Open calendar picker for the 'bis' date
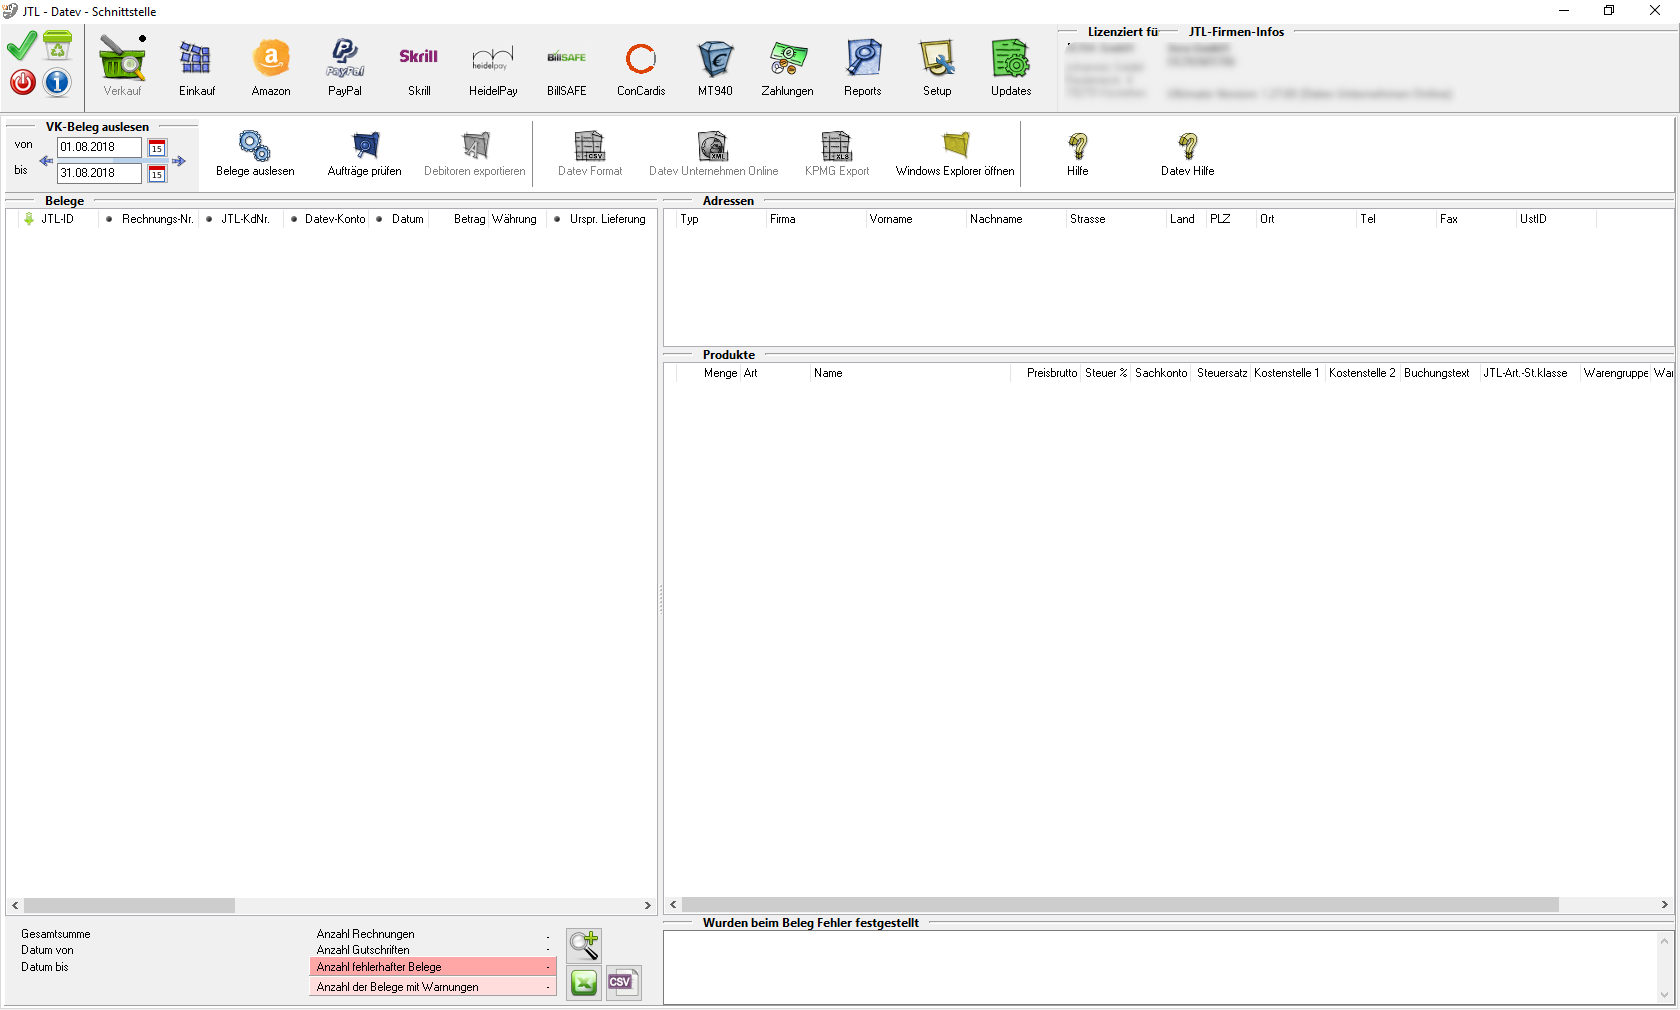This screenshot has width=1680, height=1010. pyautogui.click(x=157, y=174)
